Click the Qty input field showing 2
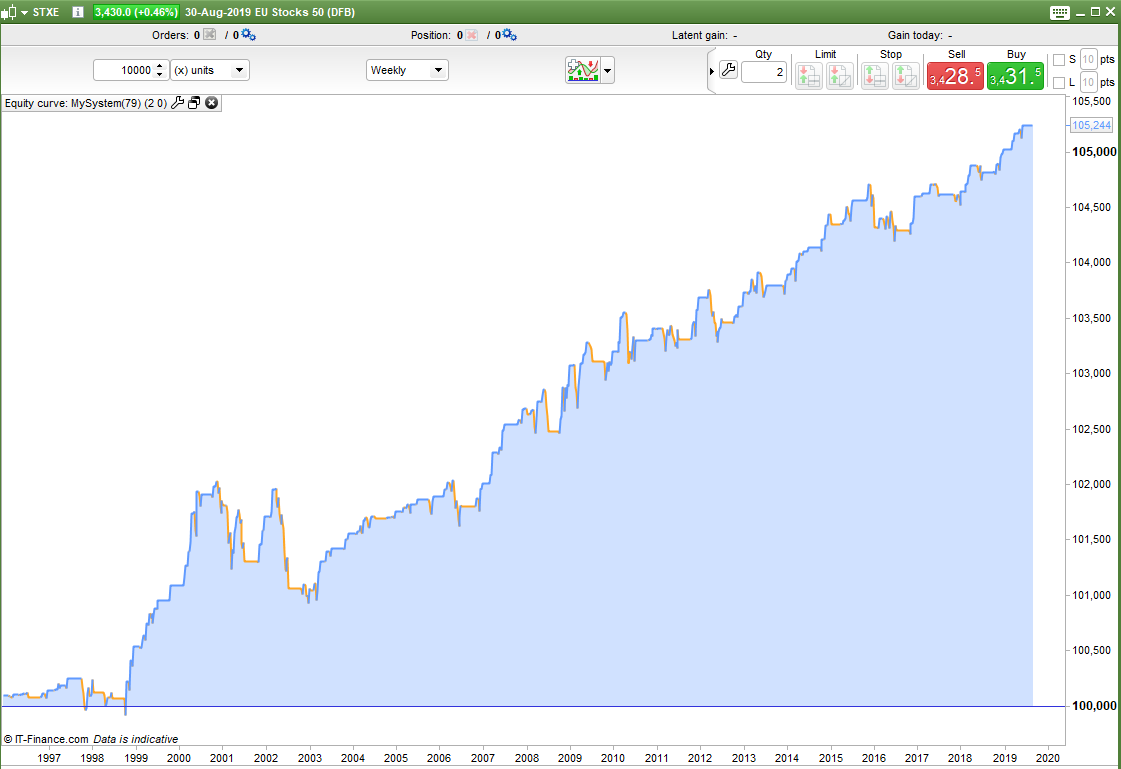This screenshot has width=1121, height=769. [x=764, y=71]
